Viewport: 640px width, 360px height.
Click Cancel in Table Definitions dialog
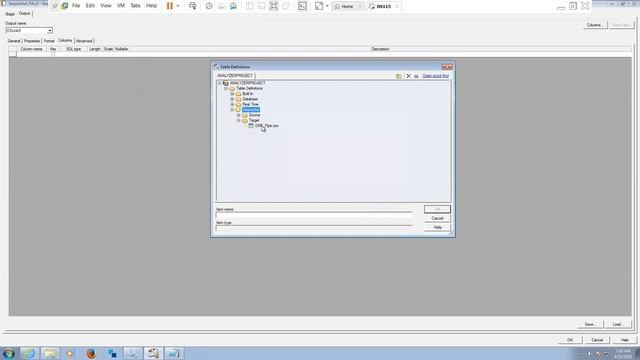tap(437, 218)
